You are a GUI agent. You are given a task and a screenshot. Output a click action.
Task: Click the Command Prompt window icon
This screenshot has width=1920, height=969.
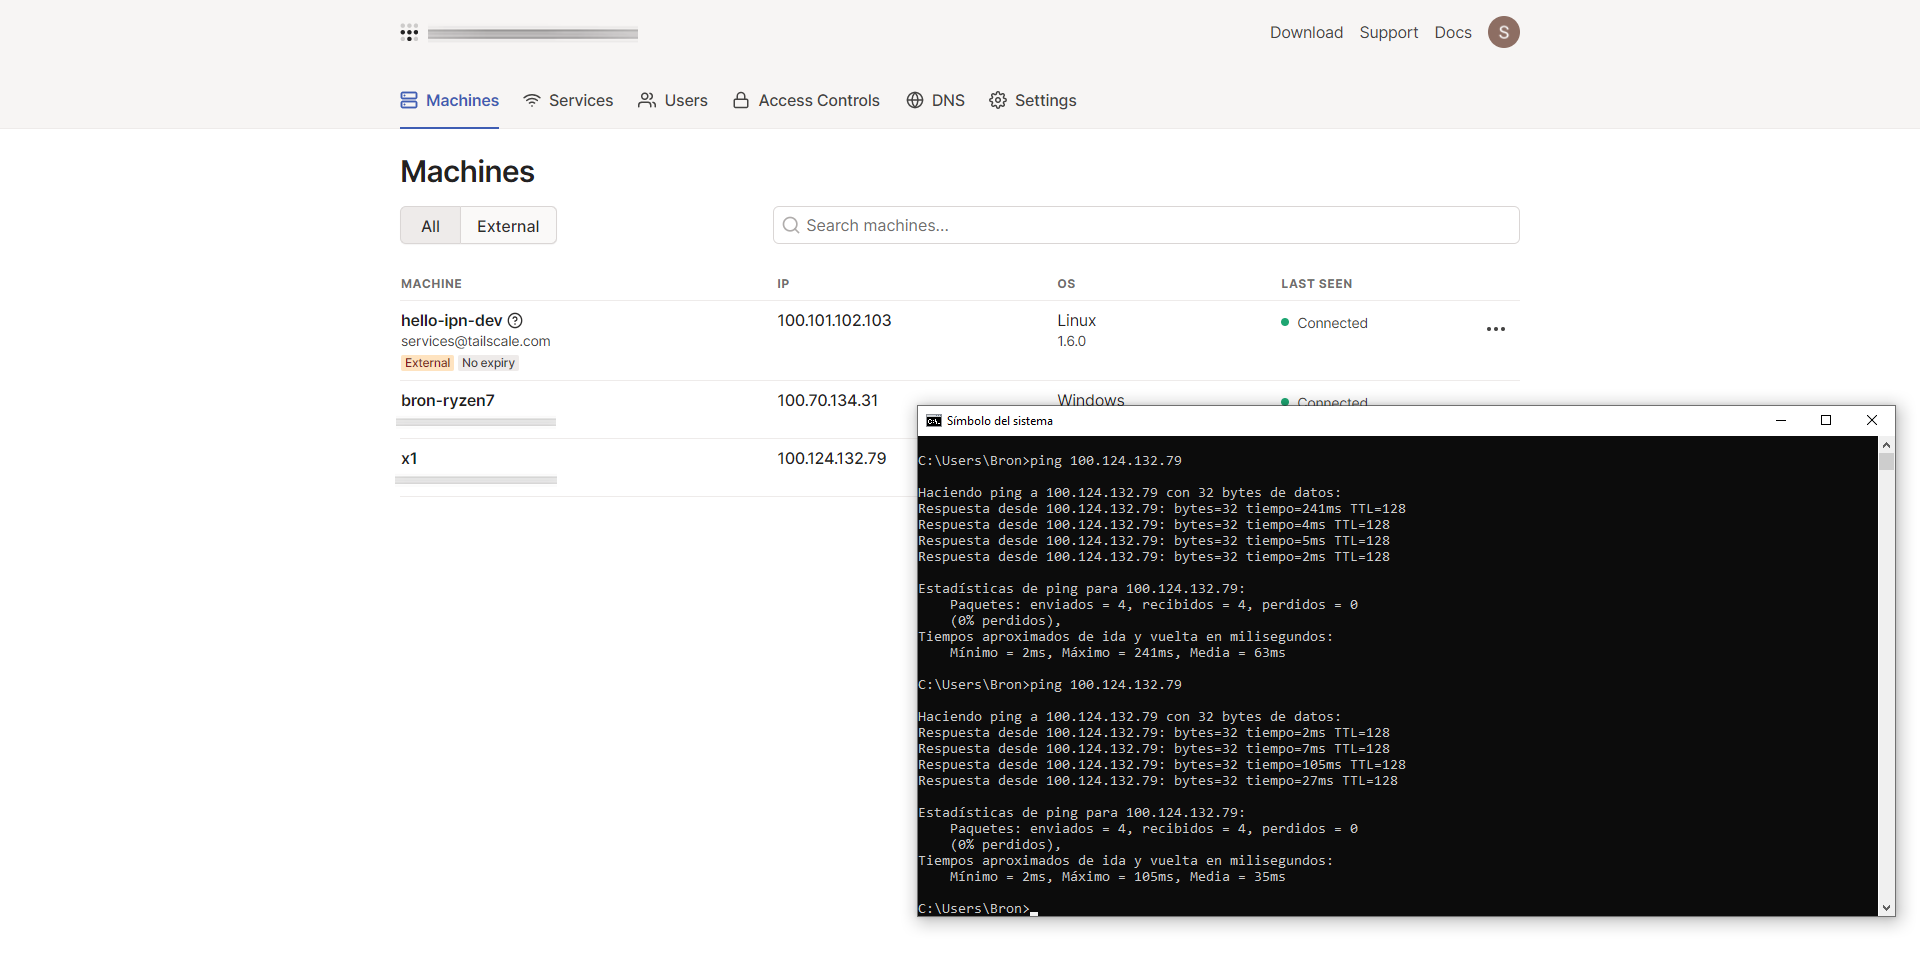[x=933, y=421]
